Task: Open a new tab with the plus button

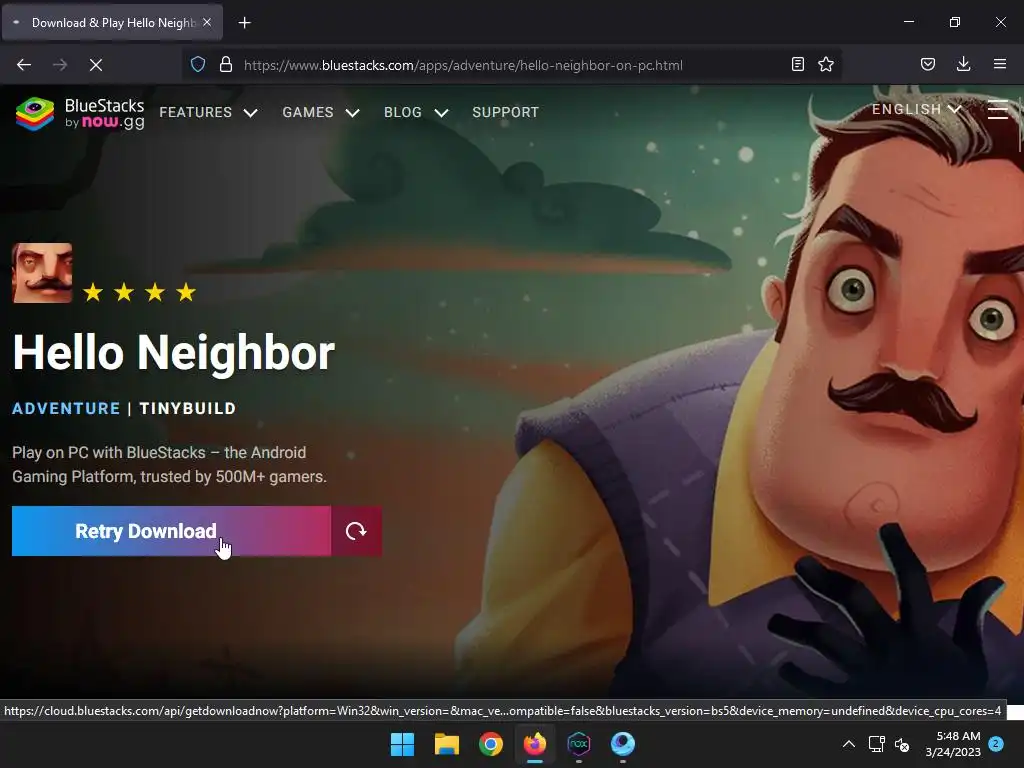Action: click(244, 23)
